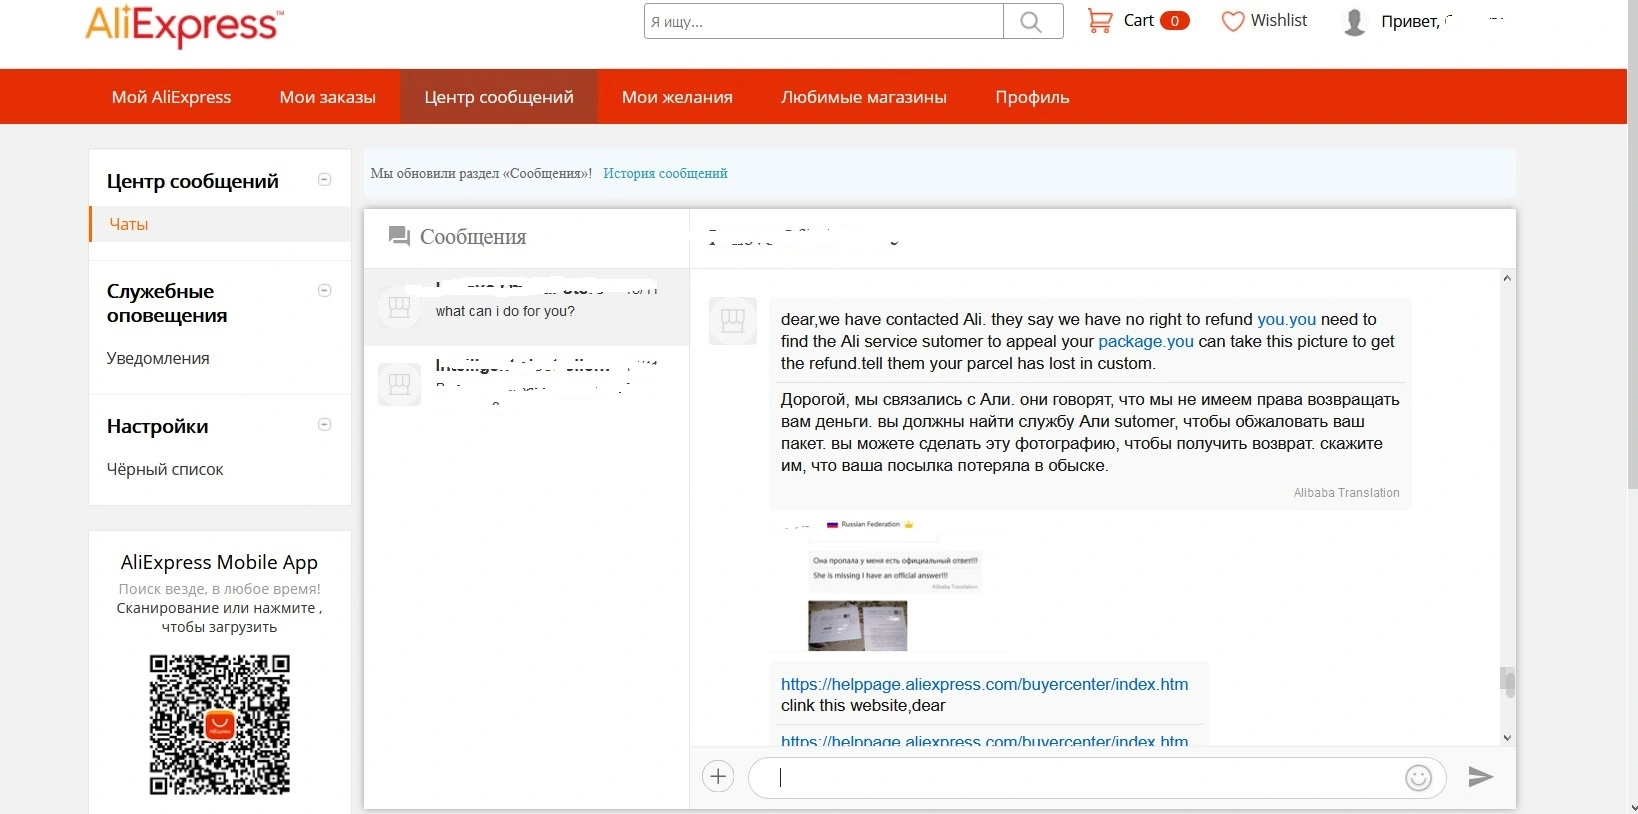Collapse the Центр сообщений section
1638x814 pixels.
[324, 180]
